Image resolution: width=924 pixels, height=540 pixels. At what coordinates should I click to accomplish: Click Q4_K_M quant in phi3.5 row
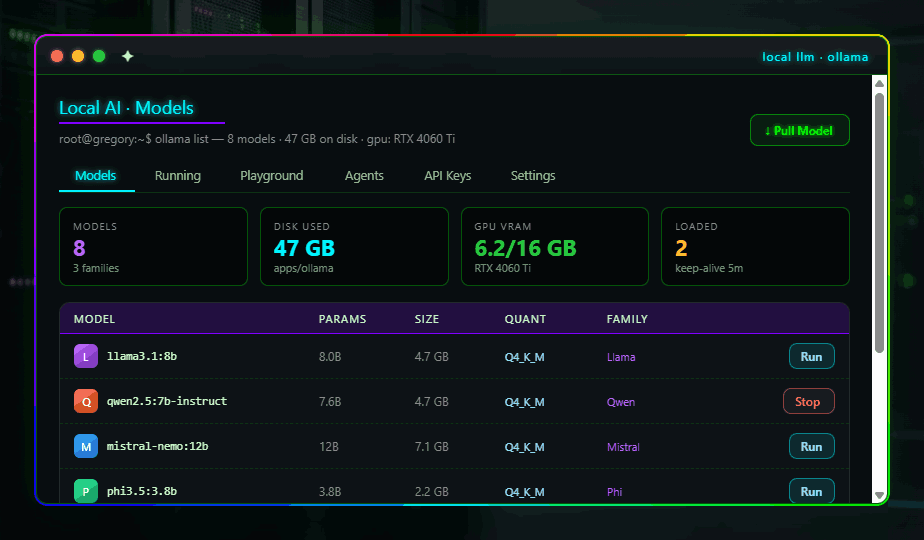(x=524, y=492)
